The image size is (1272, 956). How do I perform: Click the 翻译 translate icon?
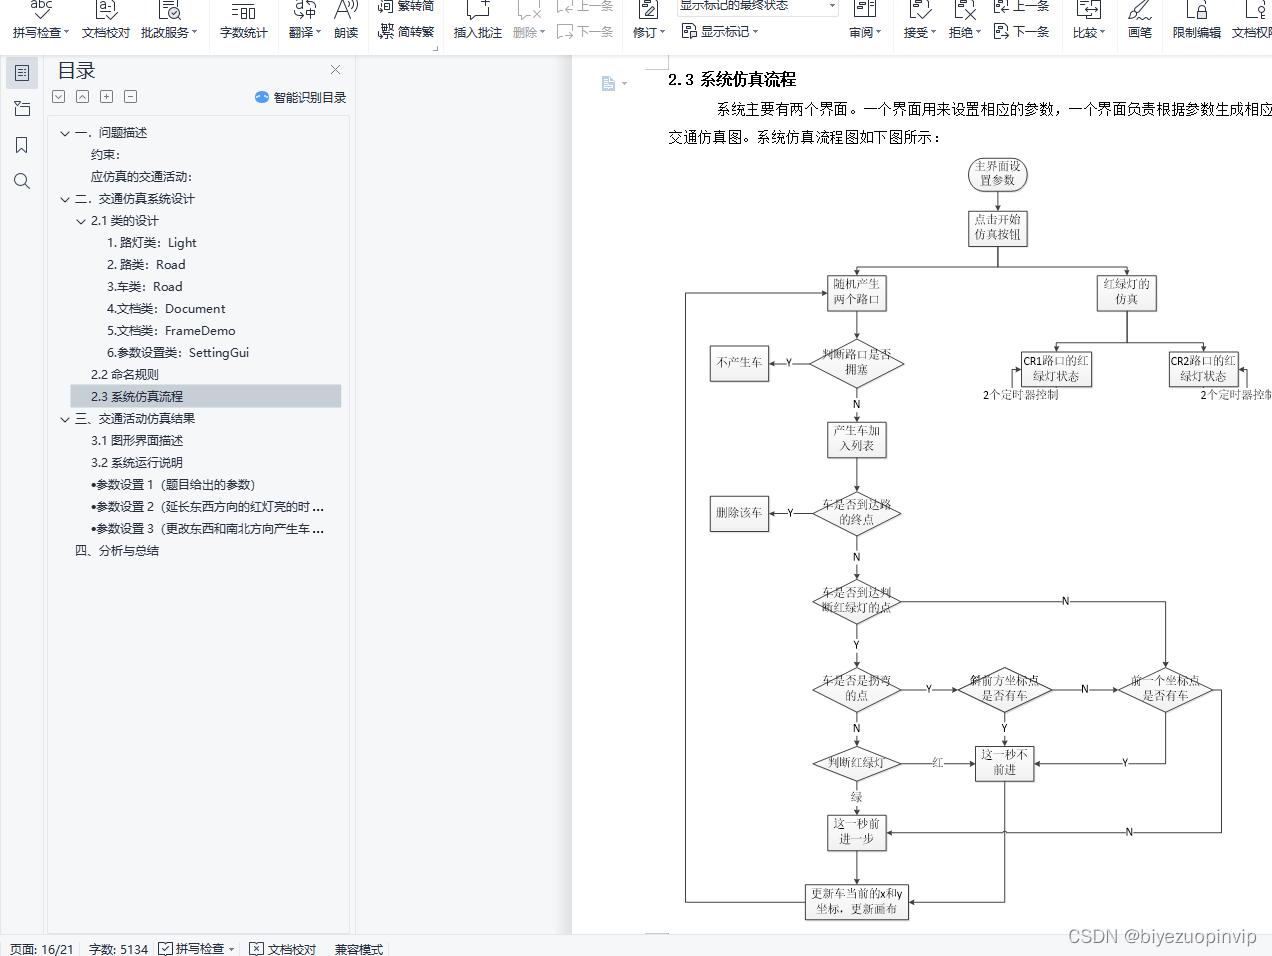pyautogui.click(x=304, y=10)
